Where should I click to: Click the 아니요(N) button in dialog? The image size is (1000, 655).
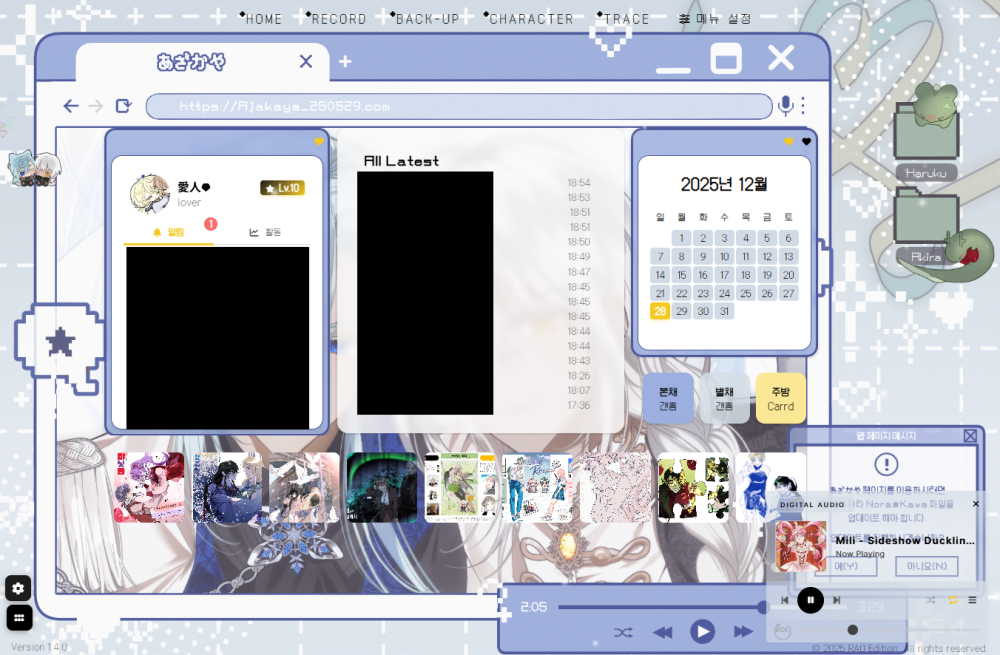point(925,567)
